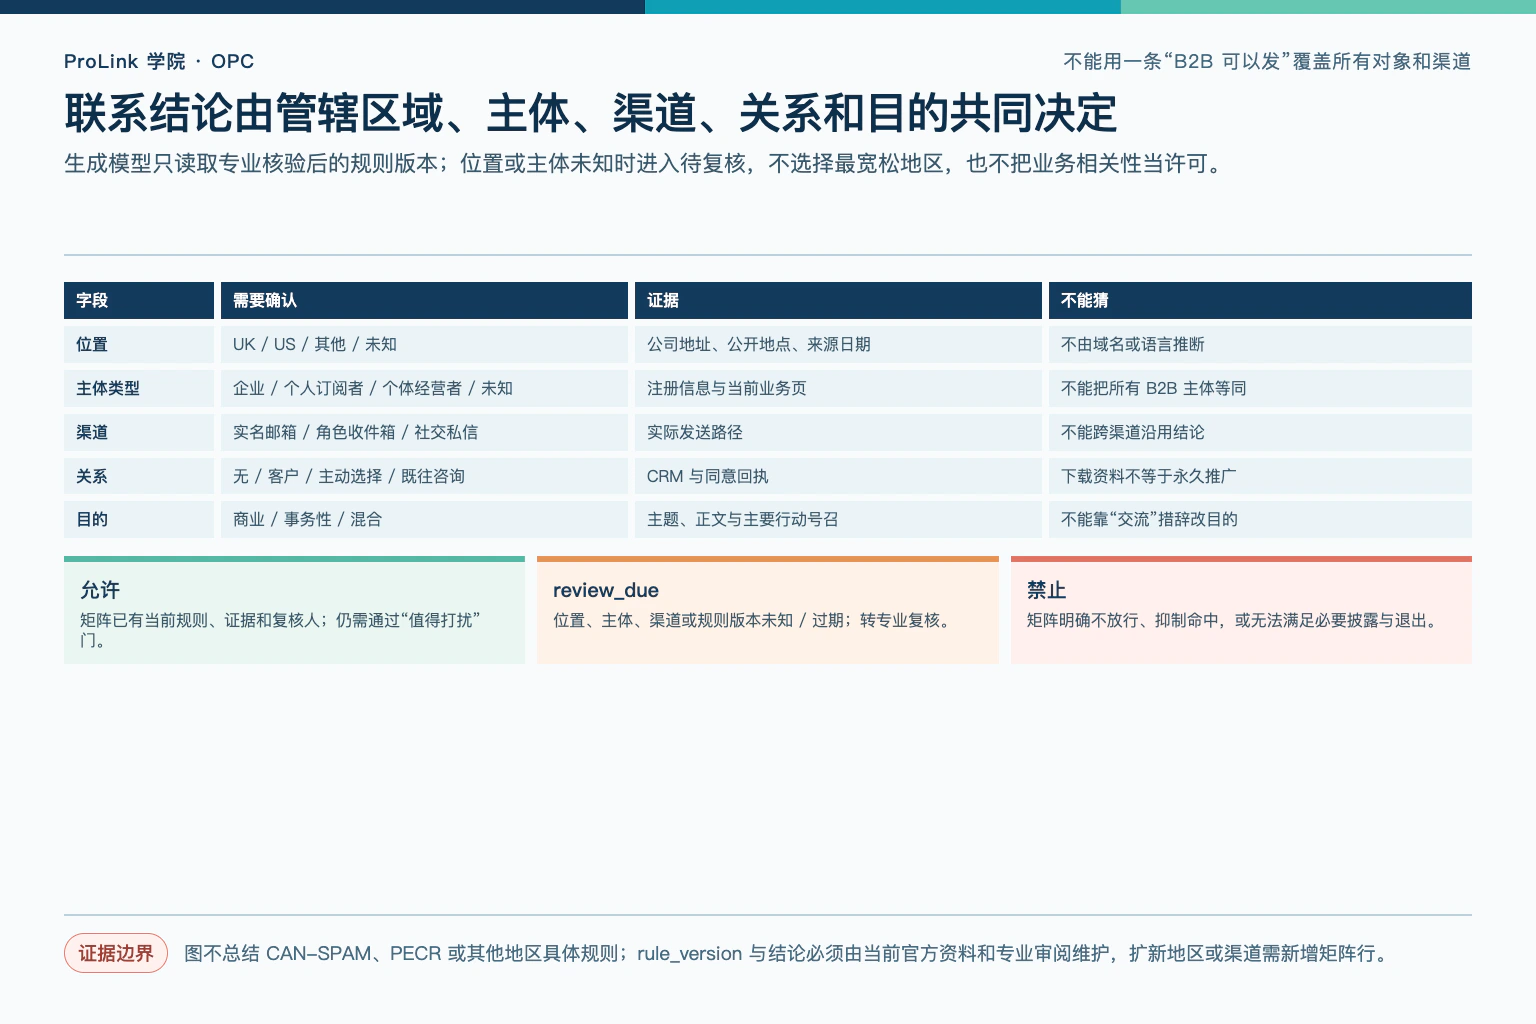Click the '不能靠"交流"措辞改目的' cell
1536x1024 pixels.
pos(1260,519)
